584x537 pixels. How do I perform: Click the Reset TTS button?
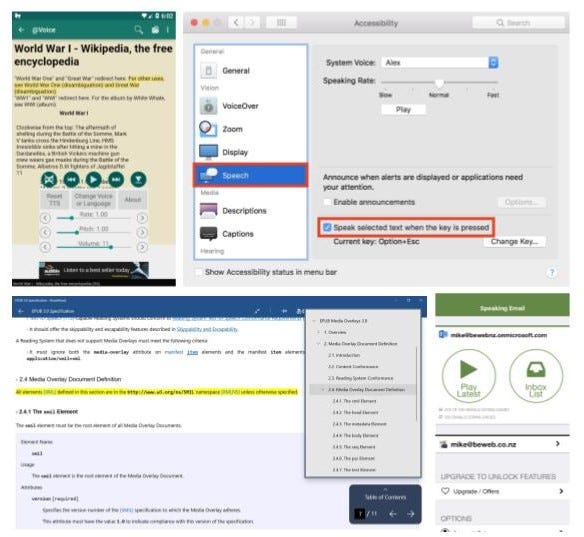tap(54, 200)
